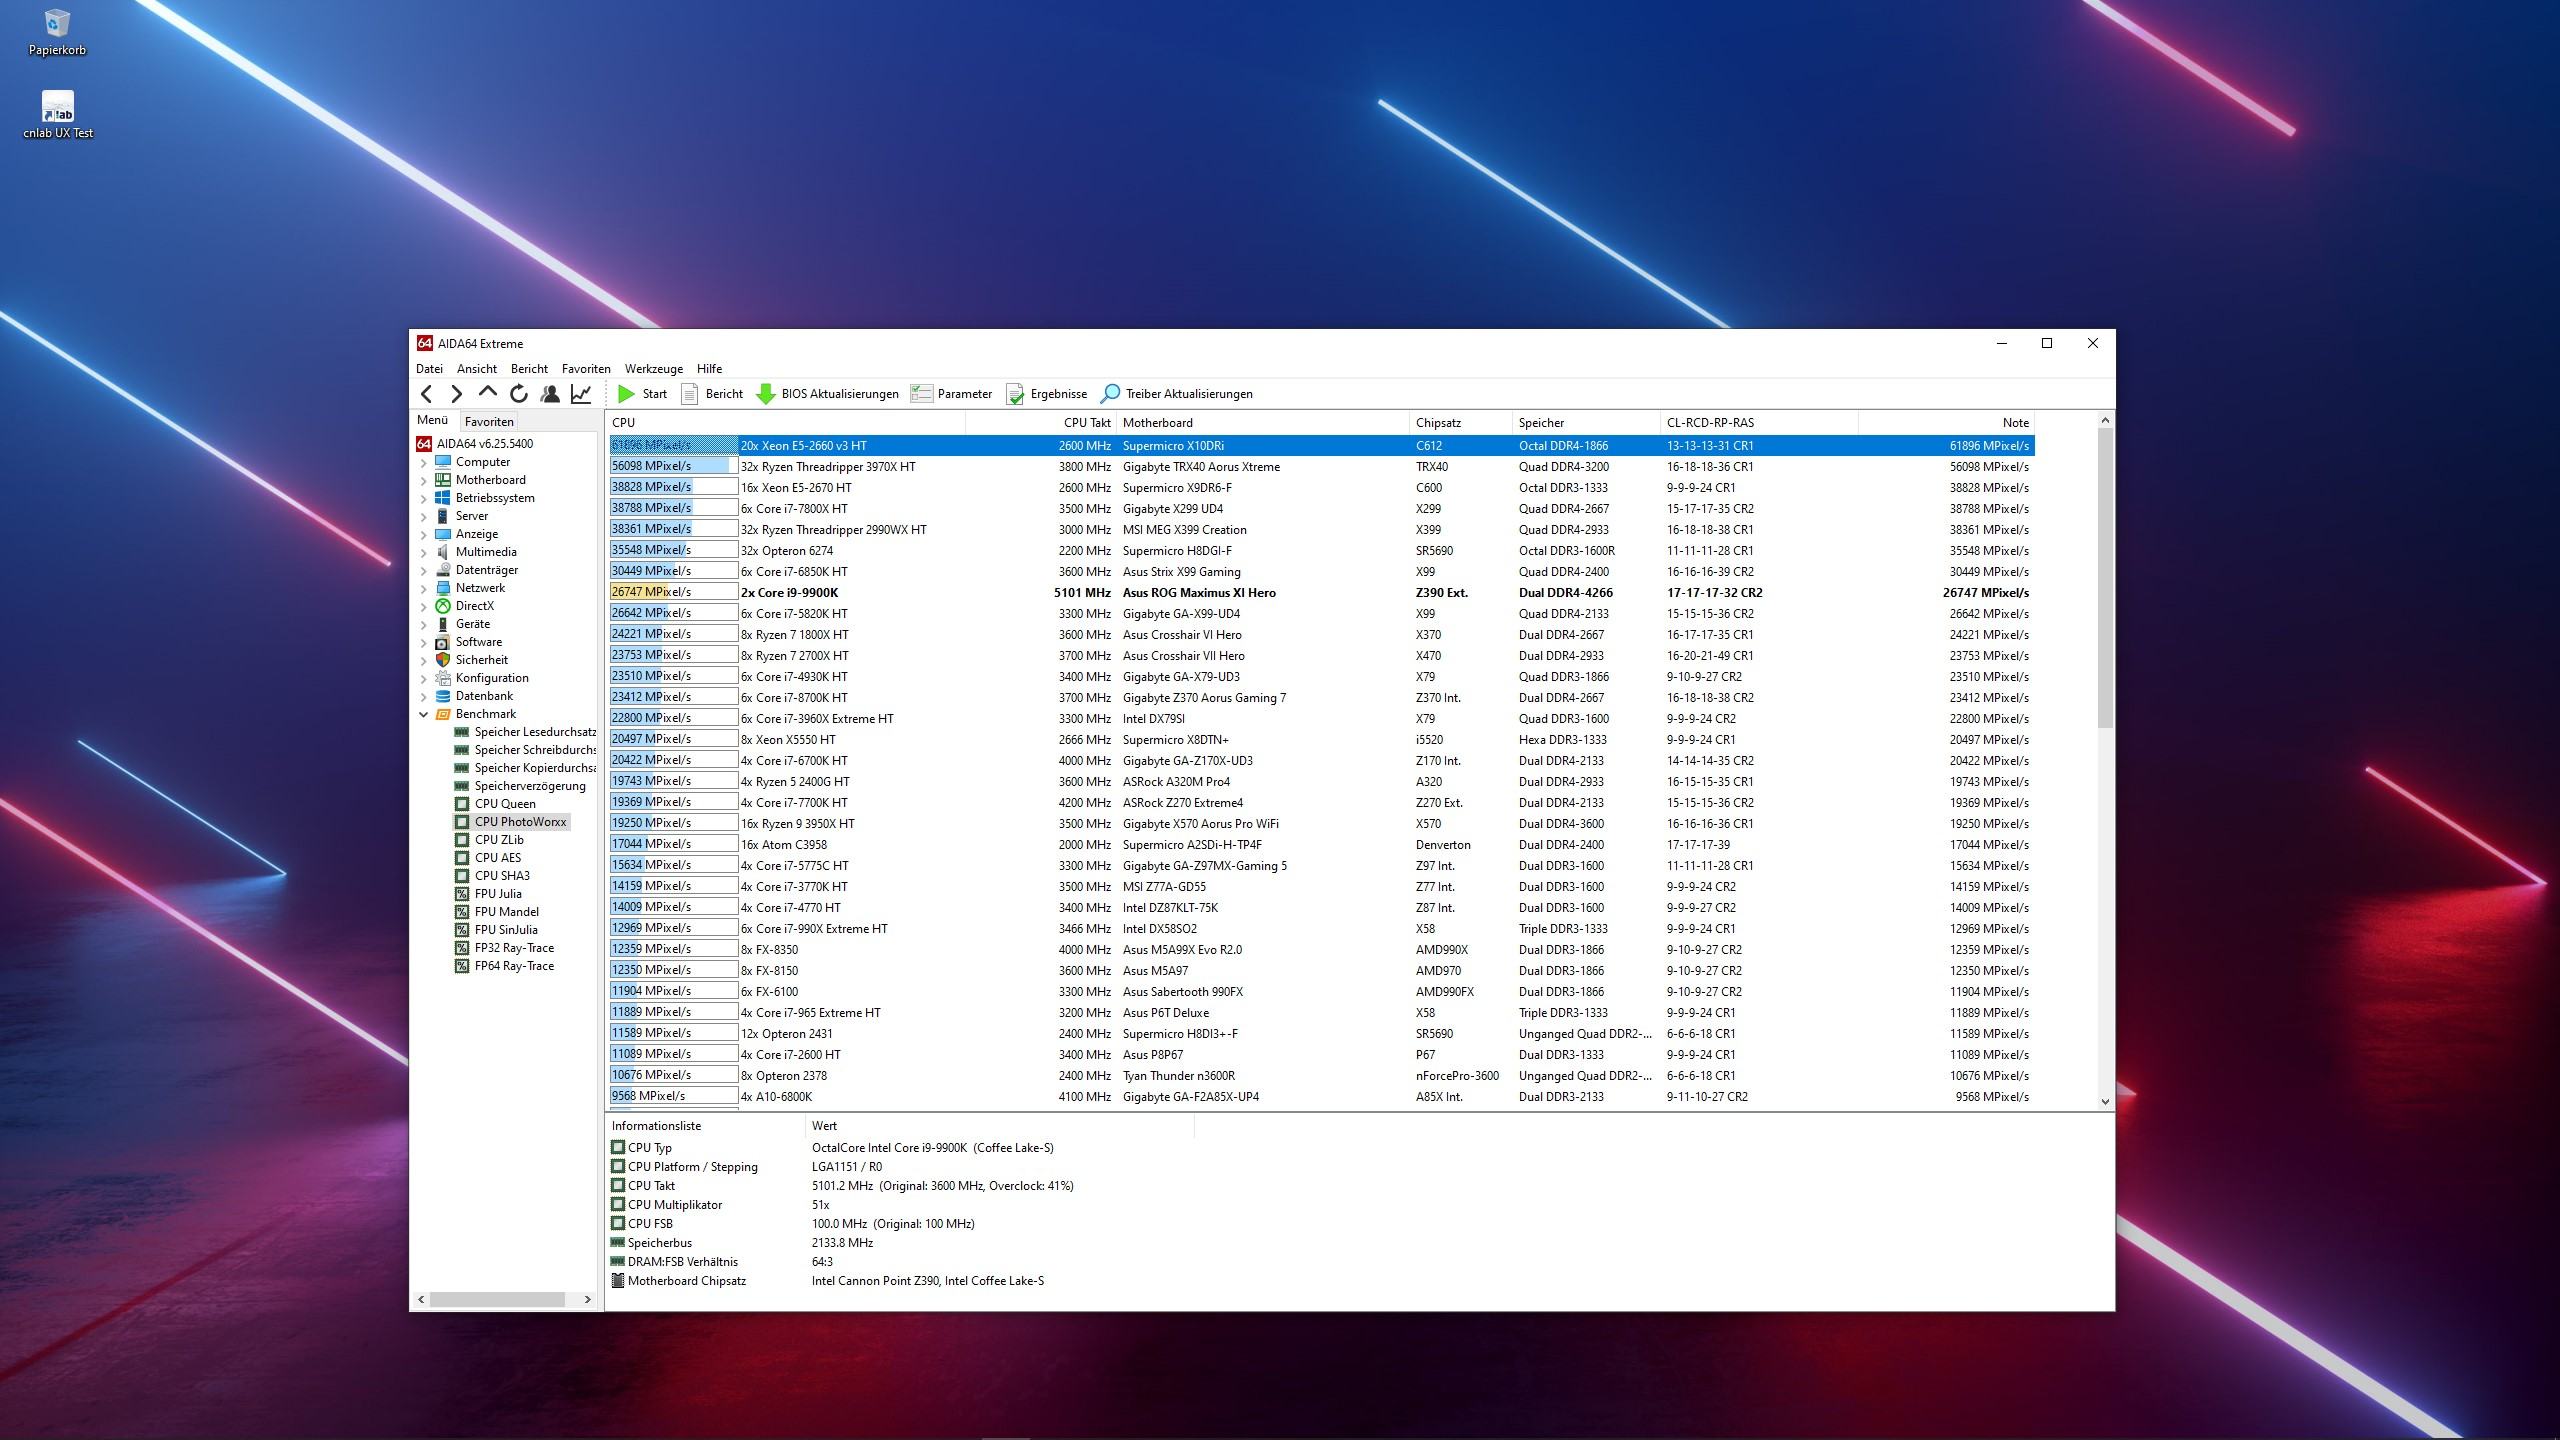The image size is (2560, 1440).
Task: Click the Bericht toolbar button
Action: pos(712,394)
